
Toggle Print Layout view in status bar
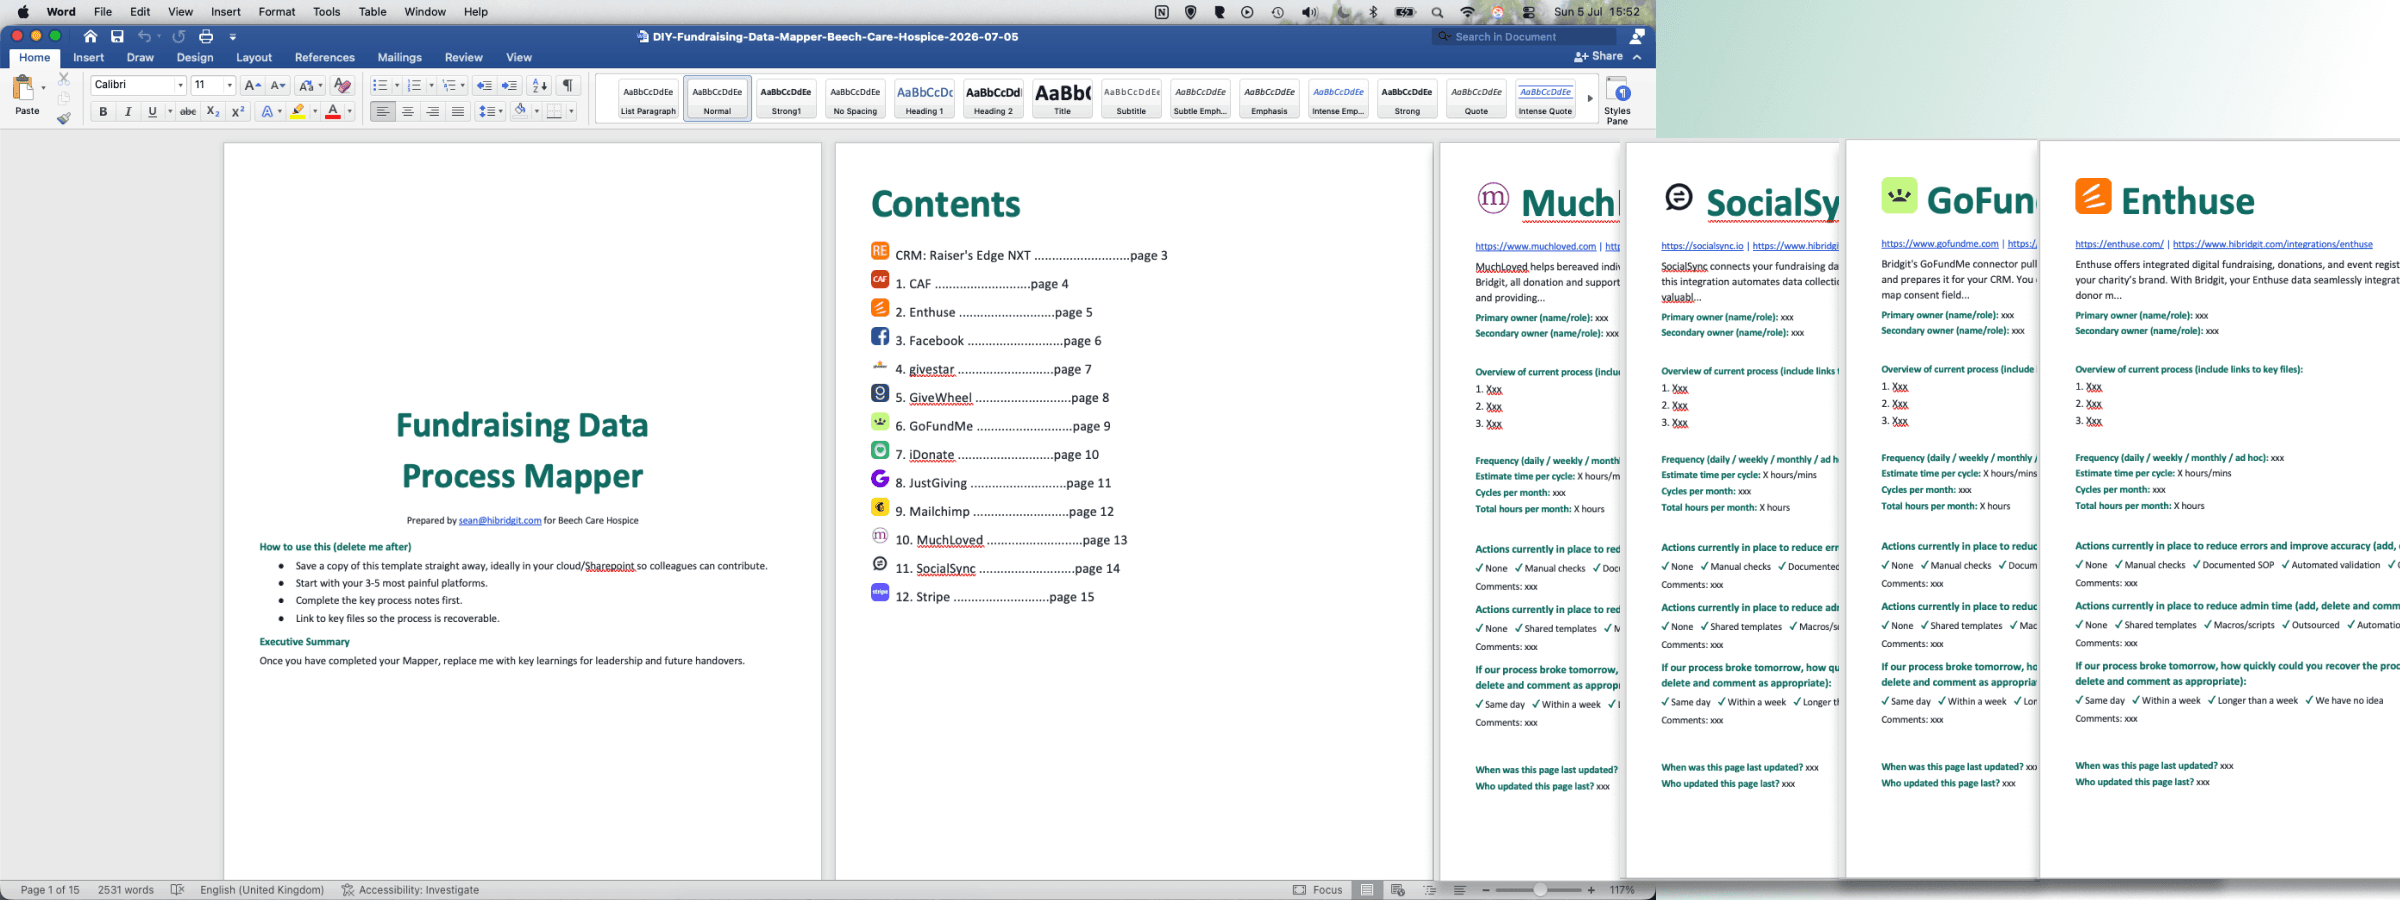(1367, 890)
